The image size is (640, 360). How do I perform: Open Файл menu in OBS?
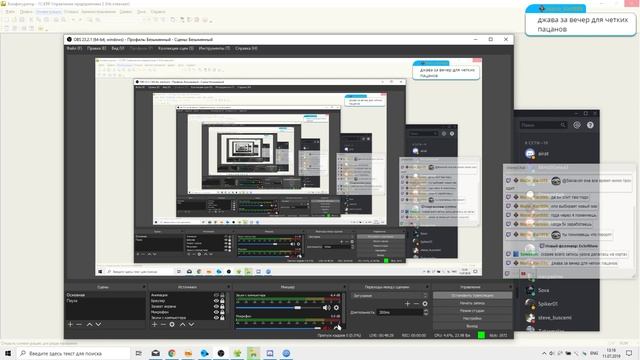point(74,49)
